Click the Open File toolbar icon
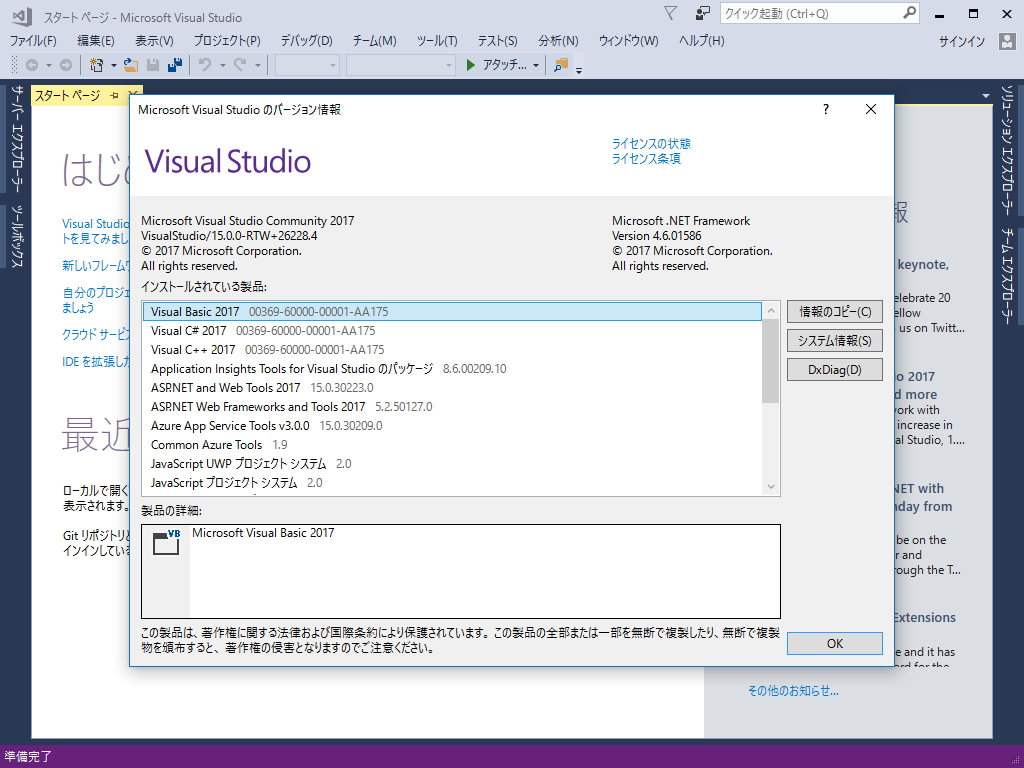 129,66
